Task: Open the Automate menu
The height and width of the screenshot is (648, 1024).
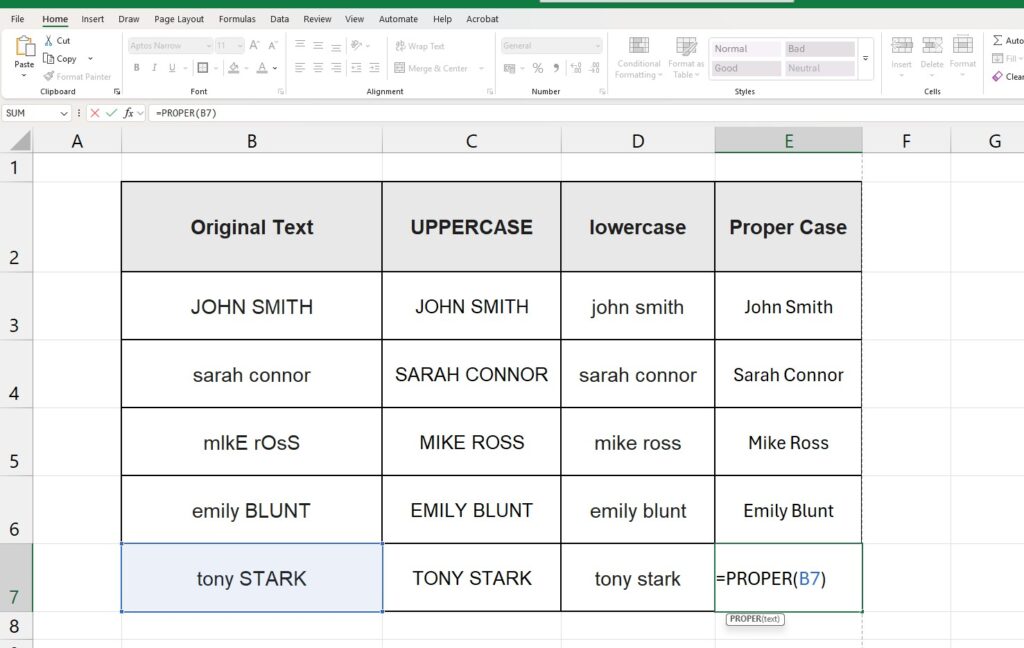Action: pos(398,18)
